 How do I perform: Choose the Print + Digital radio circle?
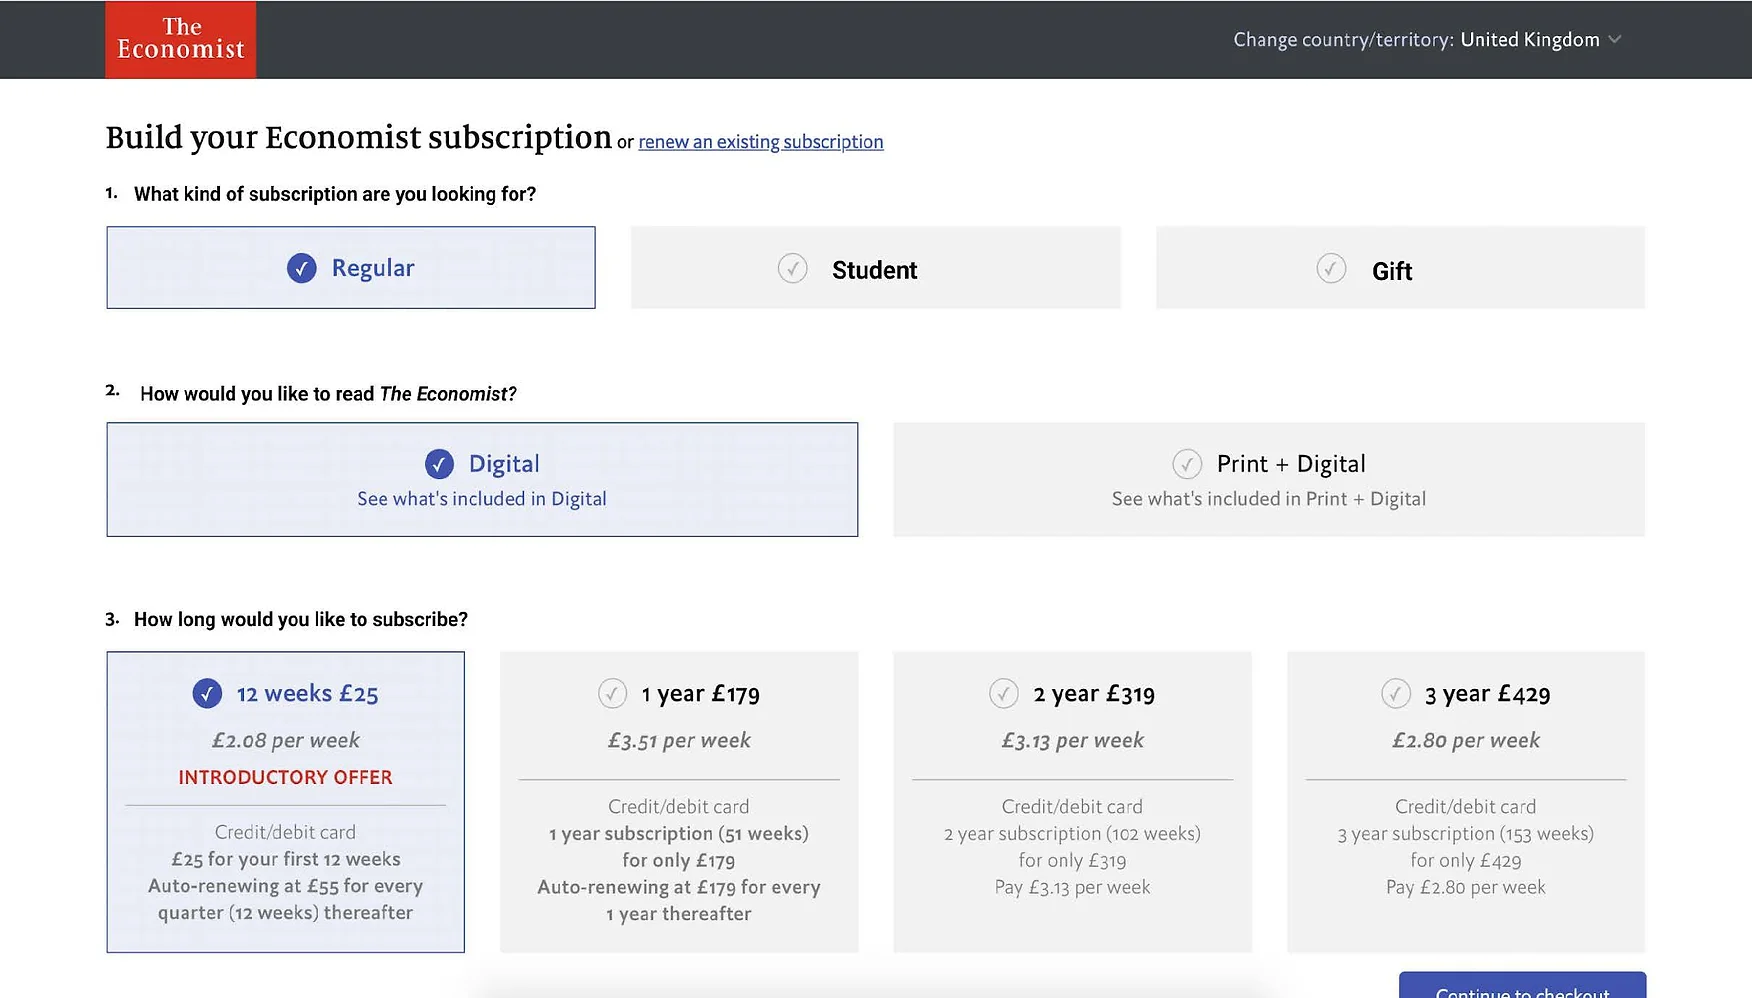coord(1187,464)
